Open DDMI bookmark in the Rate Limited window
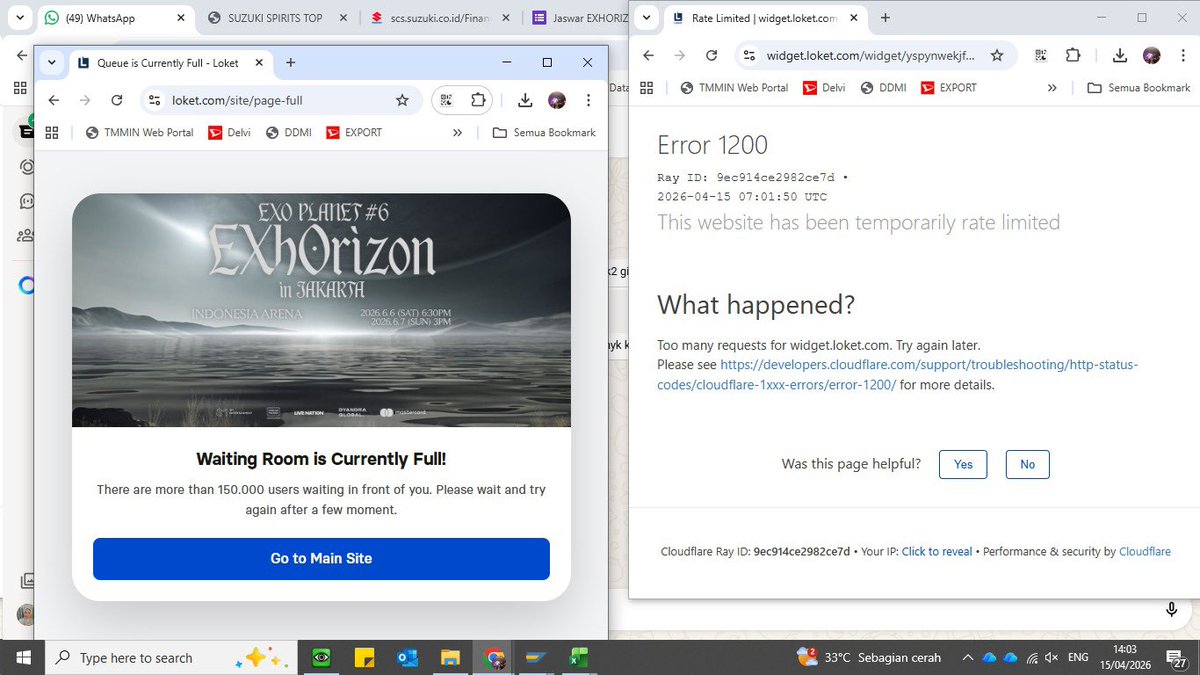The width and height of the screenshot is (1200, 675). 883,88
